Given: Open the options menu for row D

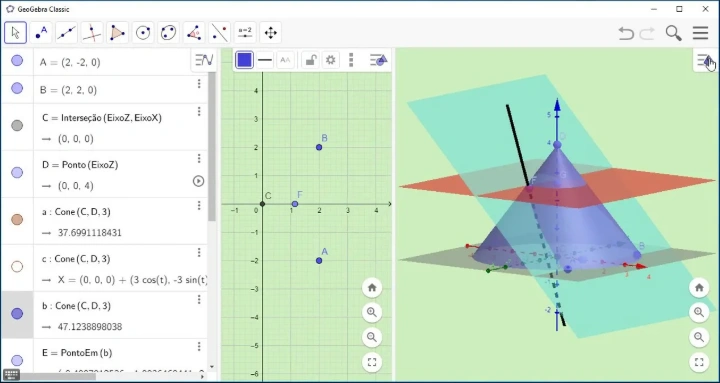Looking at the screenshot, I should tap(199, 158).
